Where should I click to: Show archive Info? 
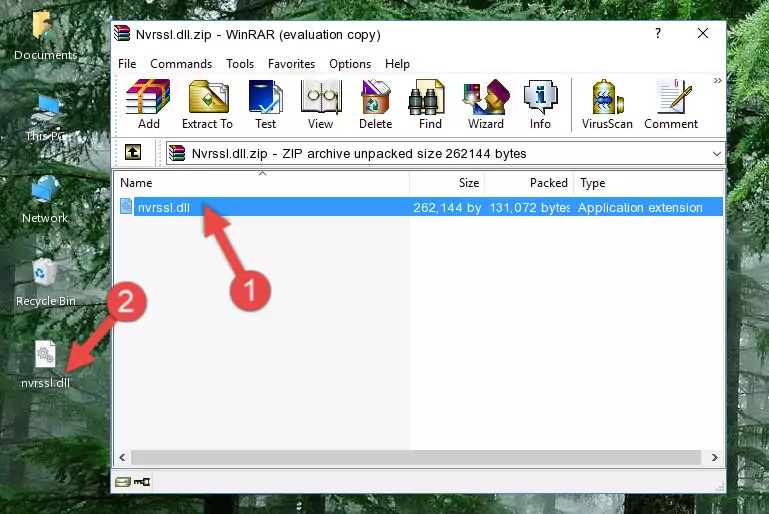point(540,104)
